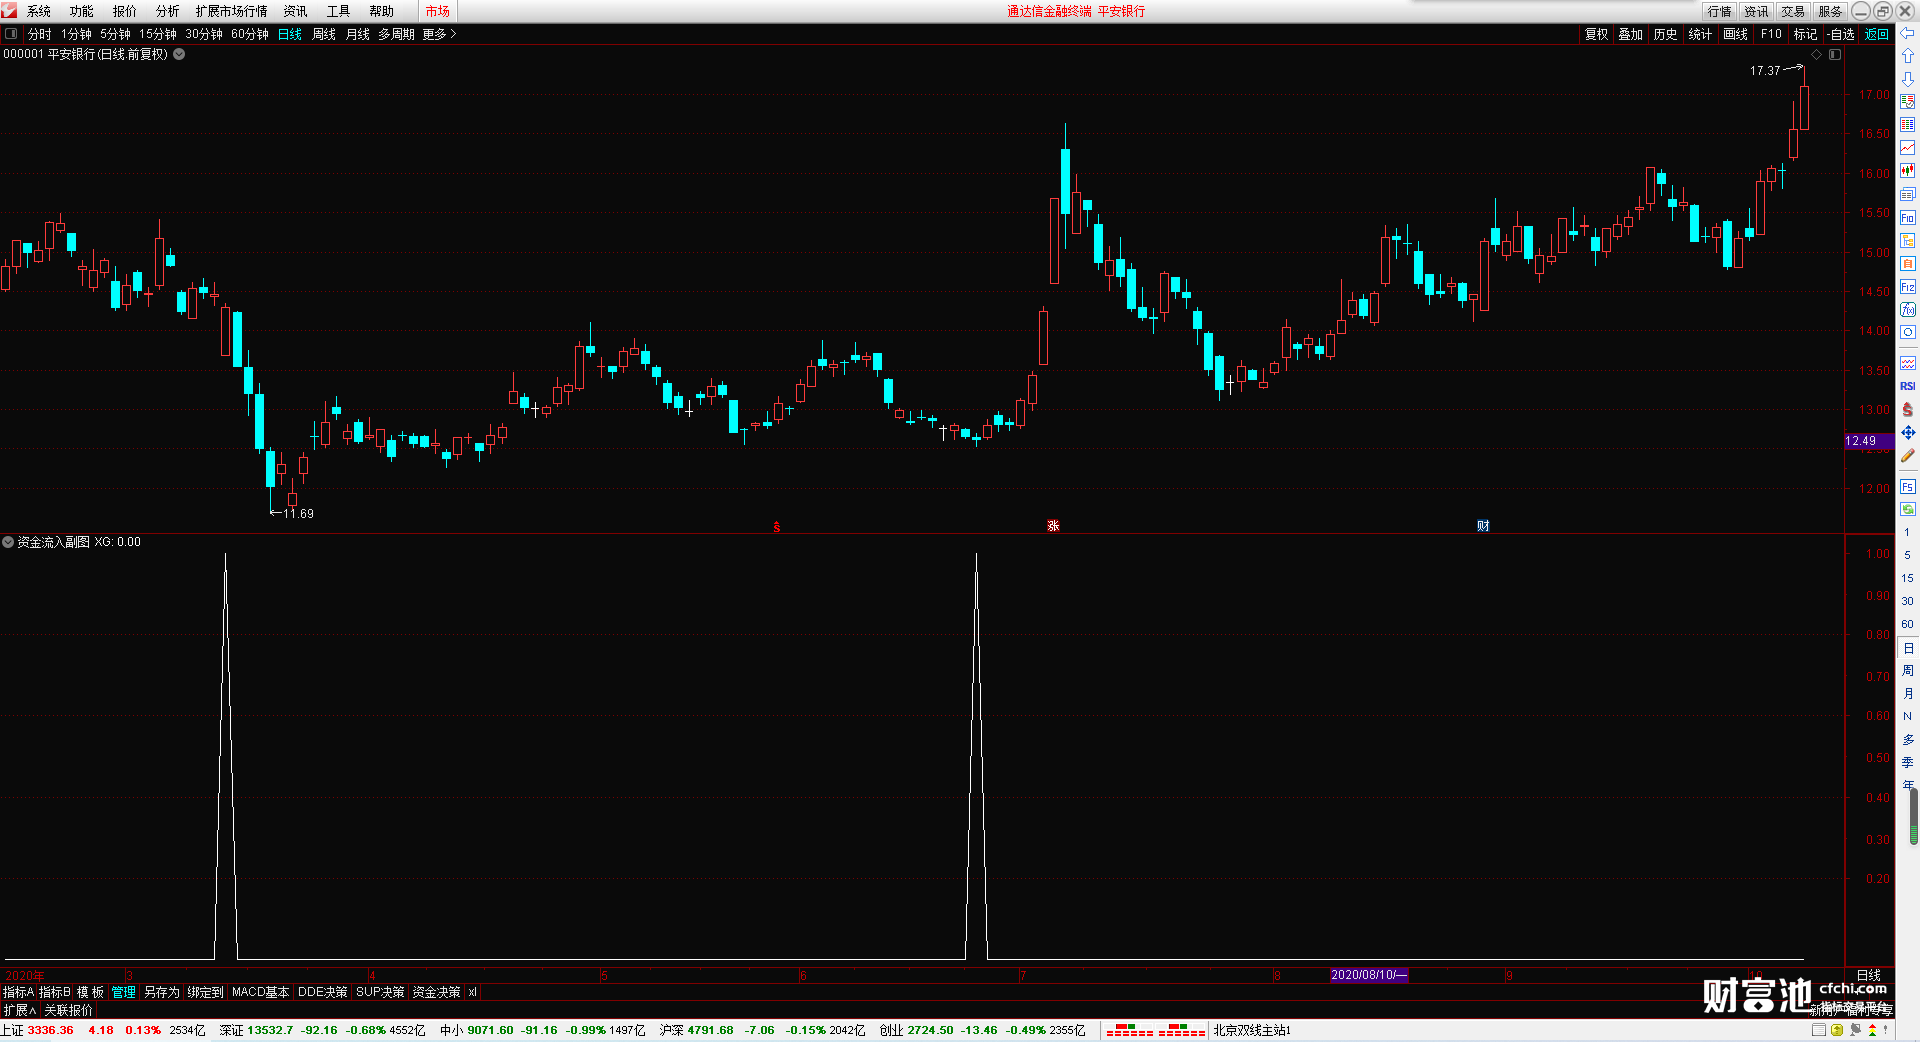Switch to the 5分钟 period
The image size is (1920, 1042).
pos(115,34)
